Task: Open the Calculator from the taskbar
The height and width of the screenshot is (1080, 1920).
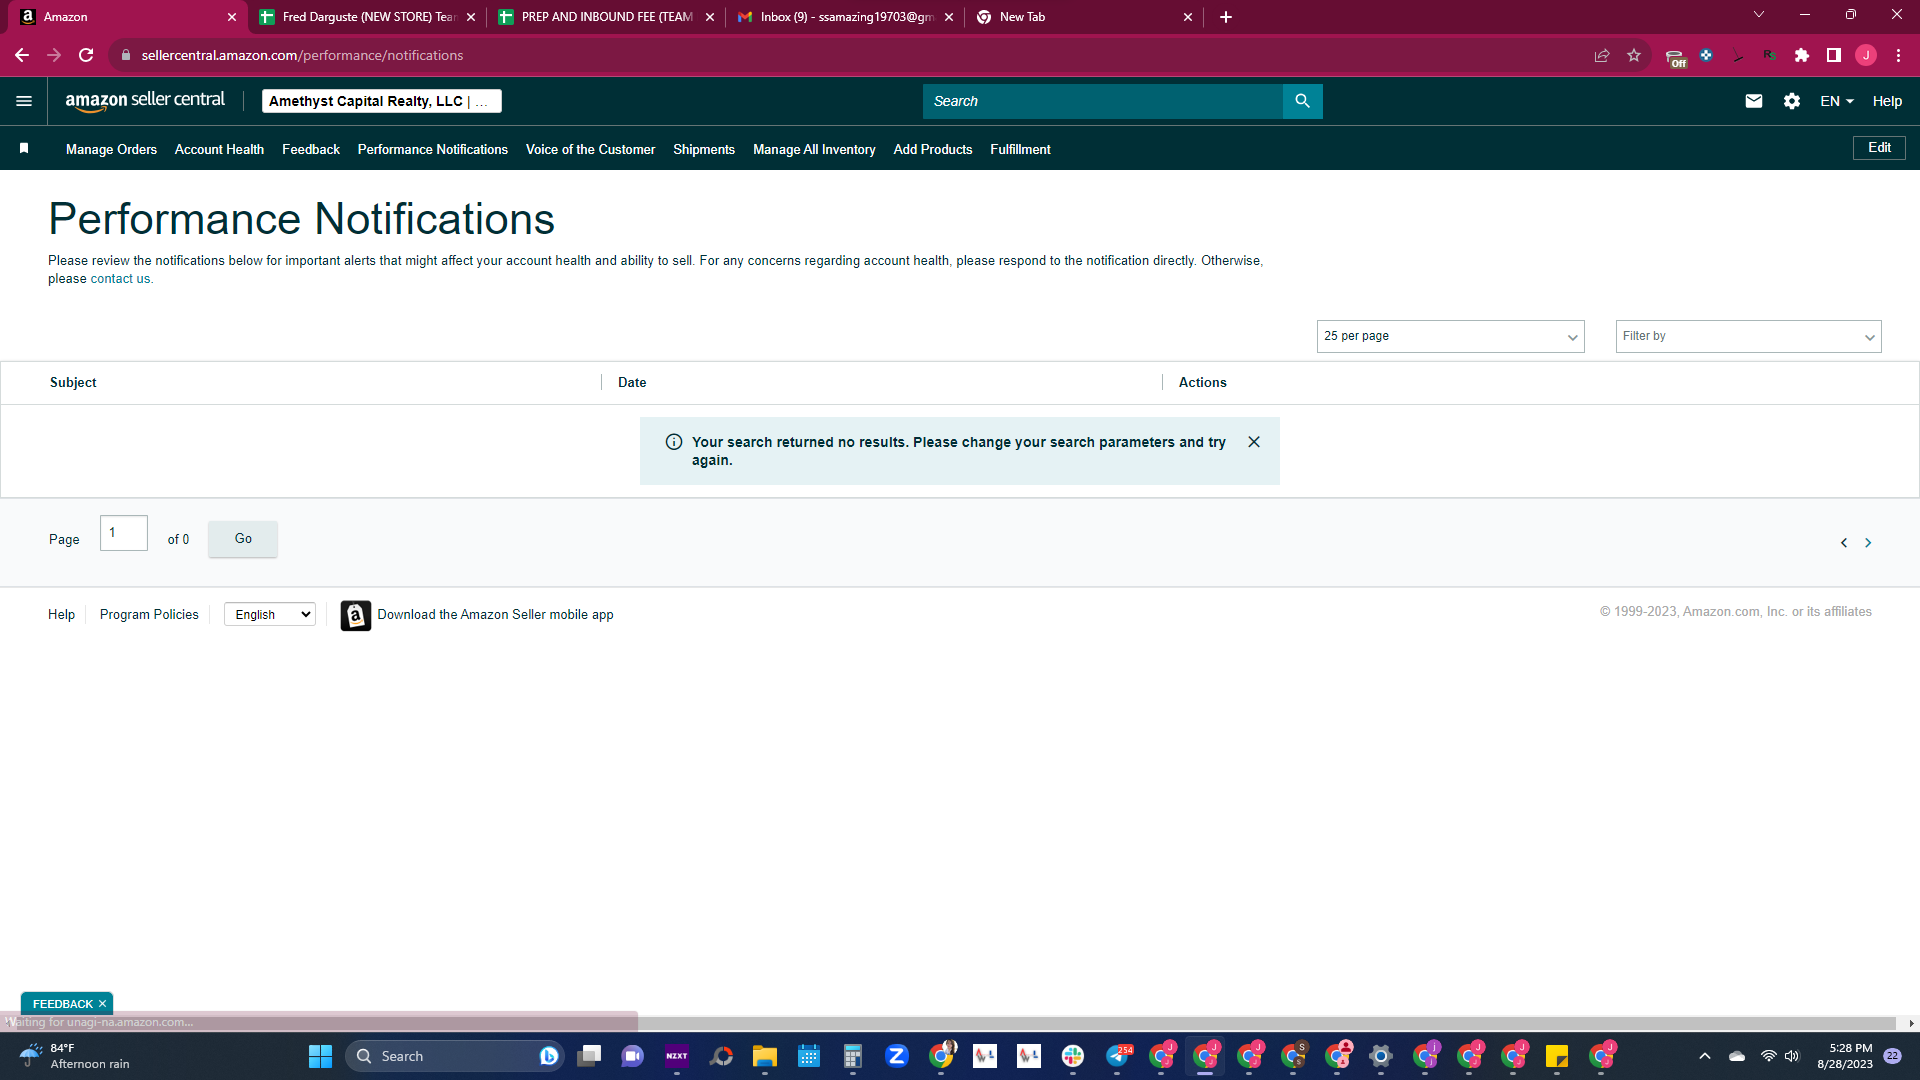Action: pos(853,1056)
